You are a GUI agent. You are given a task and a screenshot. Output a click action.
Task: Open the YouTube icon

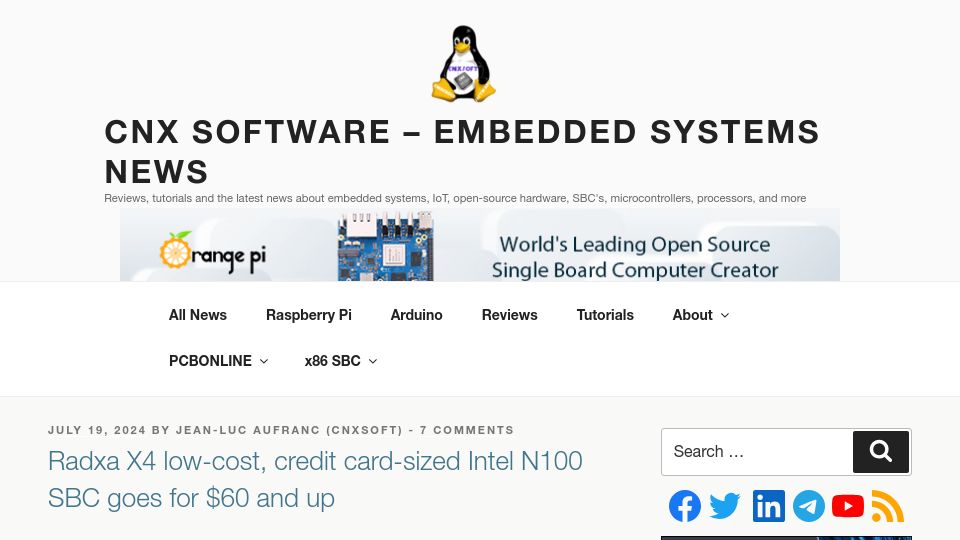pos(848,506)
